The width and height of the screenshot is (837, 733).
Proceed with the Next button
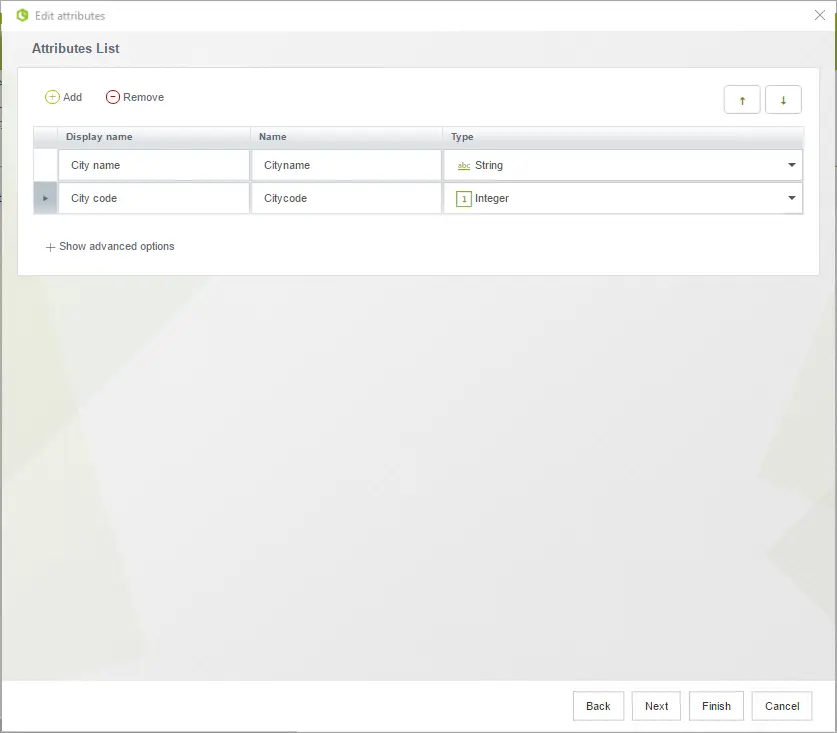[656, 706]
